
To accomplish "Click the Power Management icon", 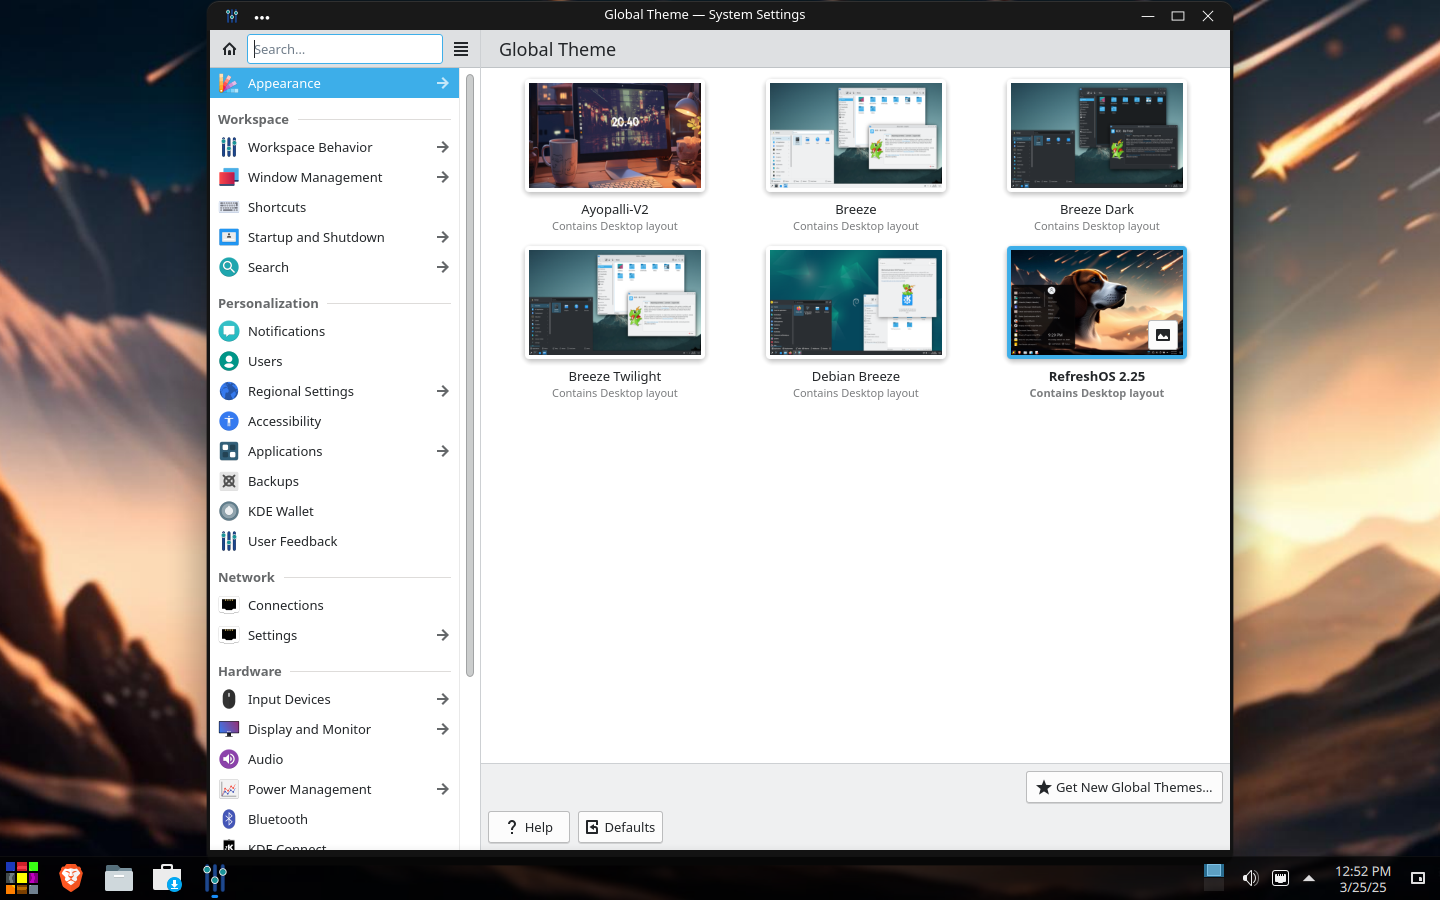I will (229, 789).
